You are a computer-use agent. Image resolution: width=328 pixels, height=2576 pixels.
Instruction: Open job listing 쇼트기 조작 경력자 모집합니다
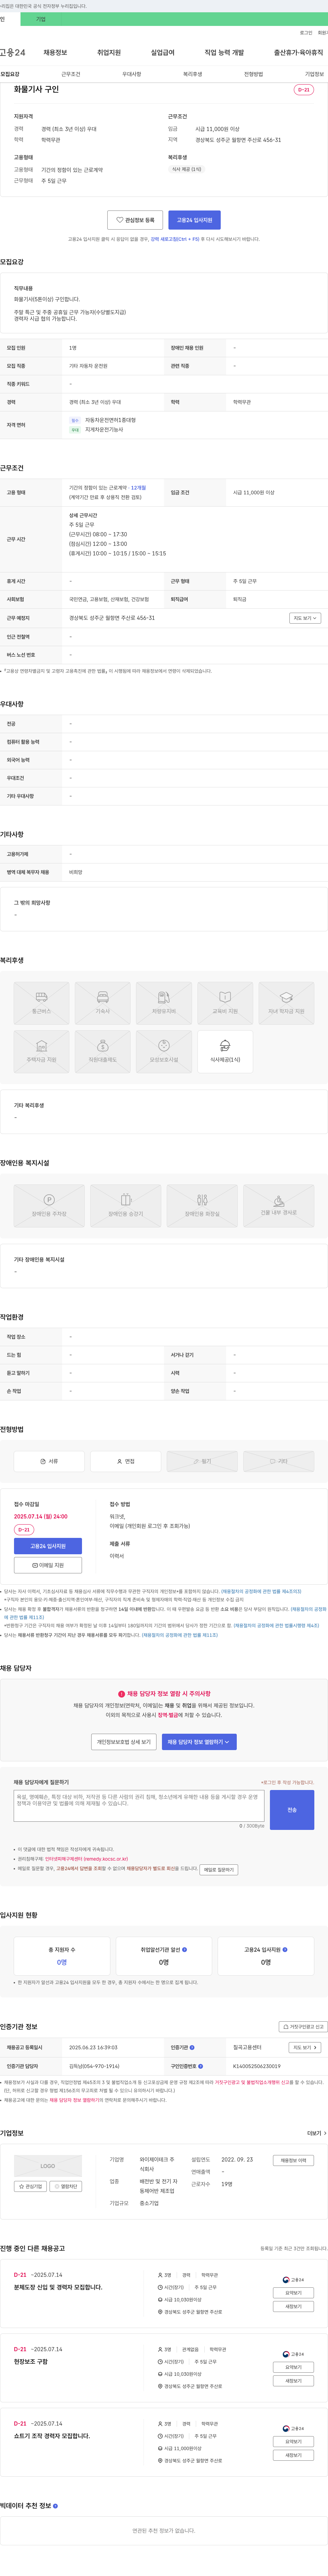tap(52, 2436)
